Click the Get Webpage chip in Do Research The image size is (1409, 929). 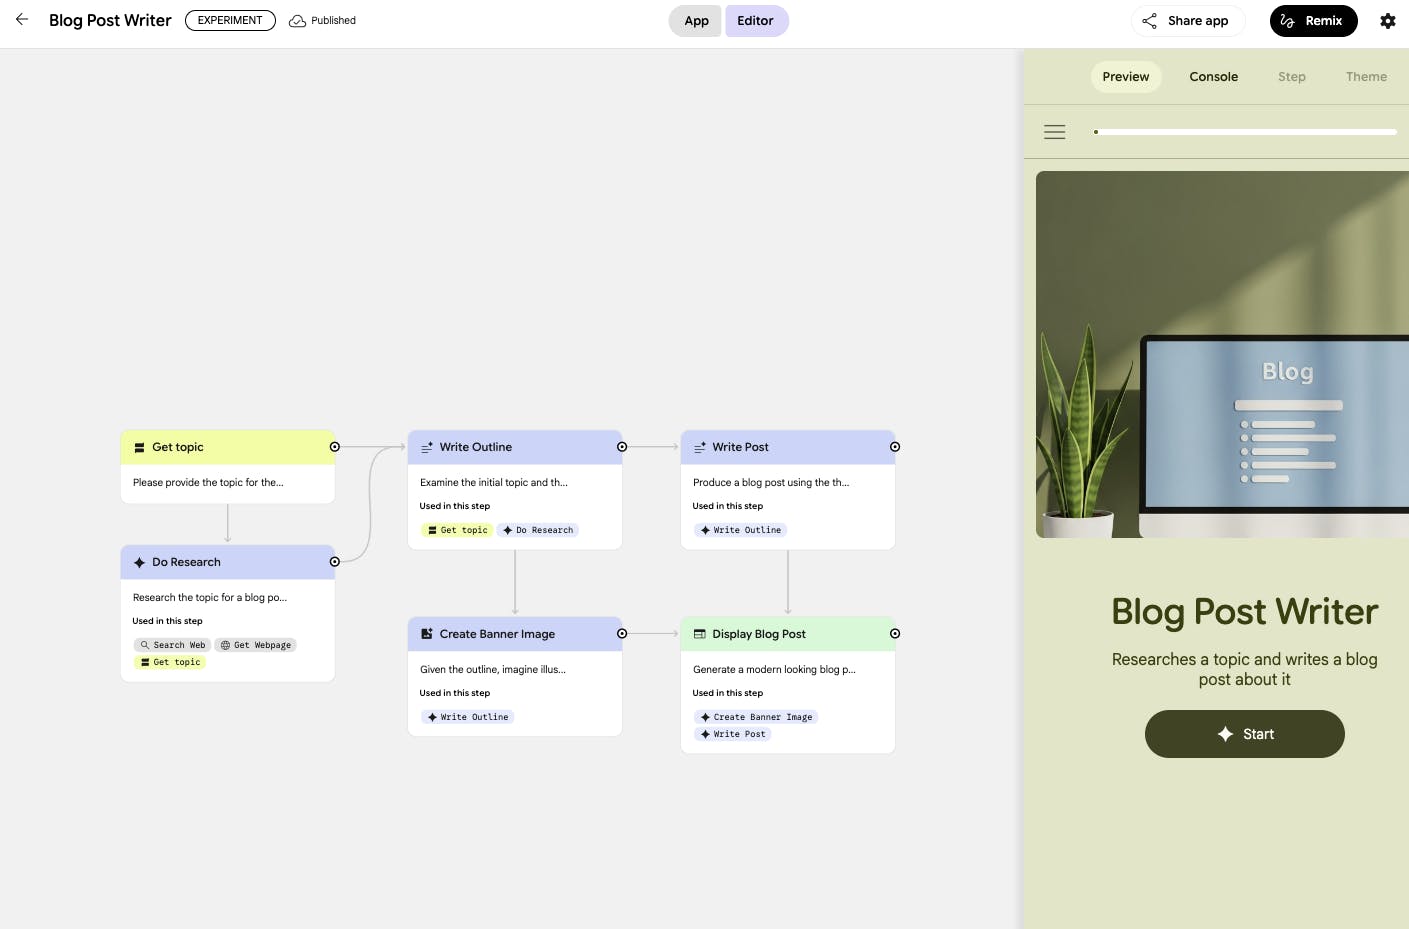tap(256, 645)
